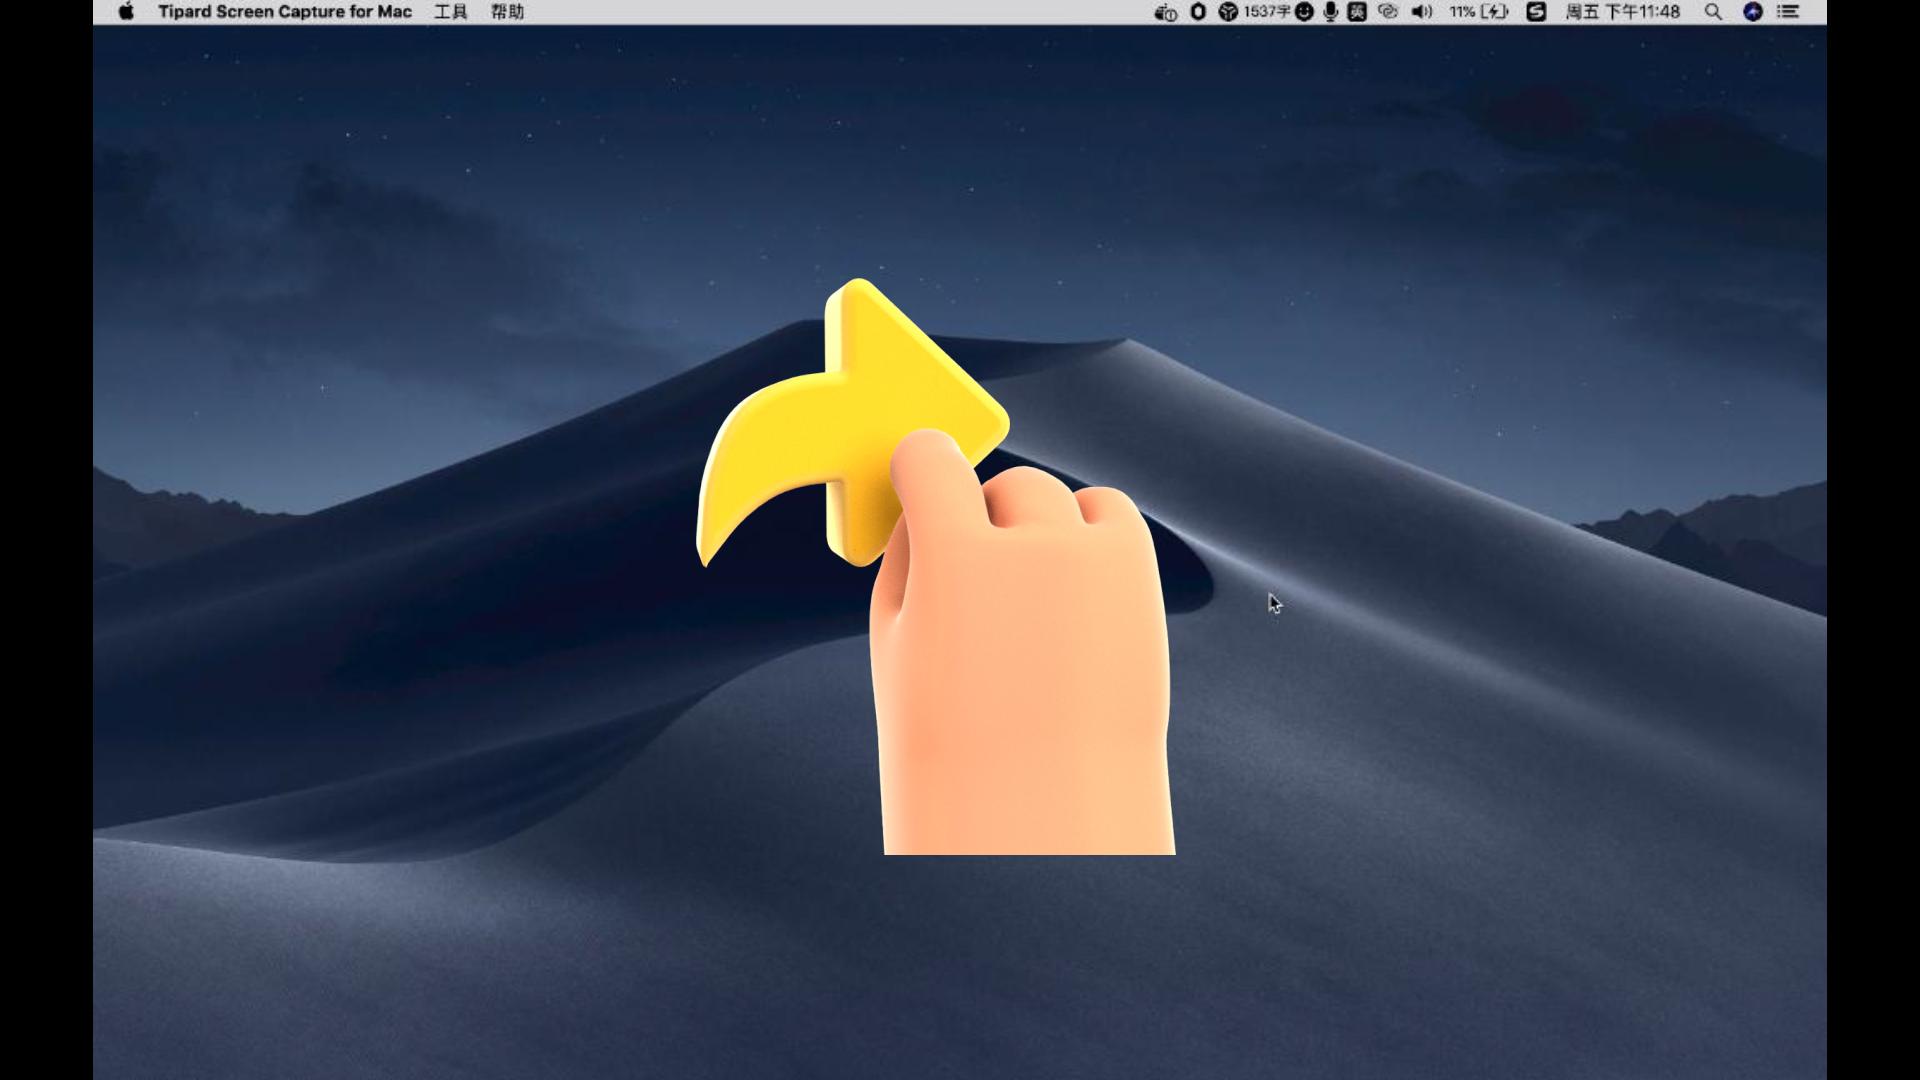Open the Apple menu
This screenshot has width=1920, height=1080.
[126, 12]
